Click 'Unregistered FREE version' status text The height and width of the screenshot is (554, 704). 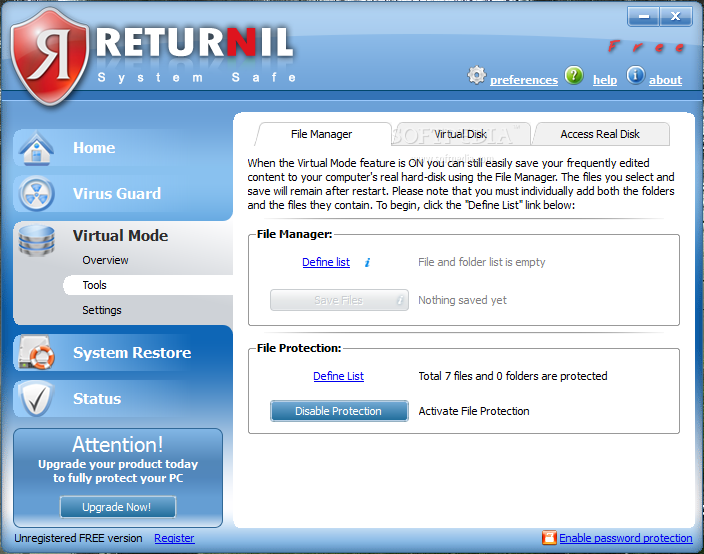pos(78,538)
